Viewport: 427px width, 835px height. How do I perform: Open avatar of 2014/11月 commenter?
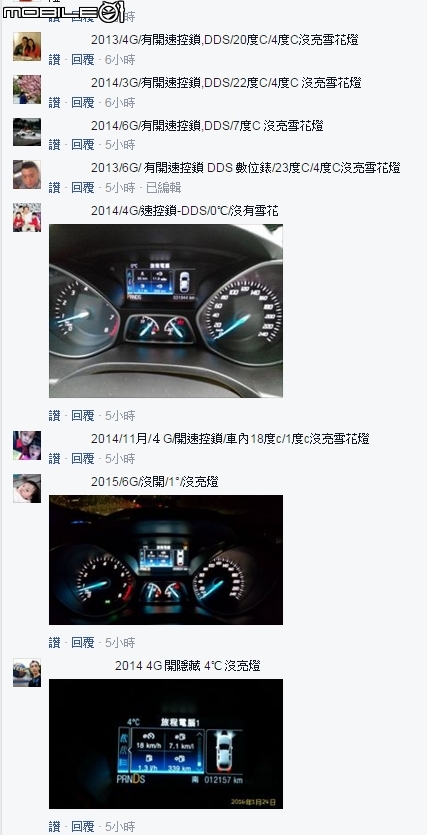tap(27, 445)
